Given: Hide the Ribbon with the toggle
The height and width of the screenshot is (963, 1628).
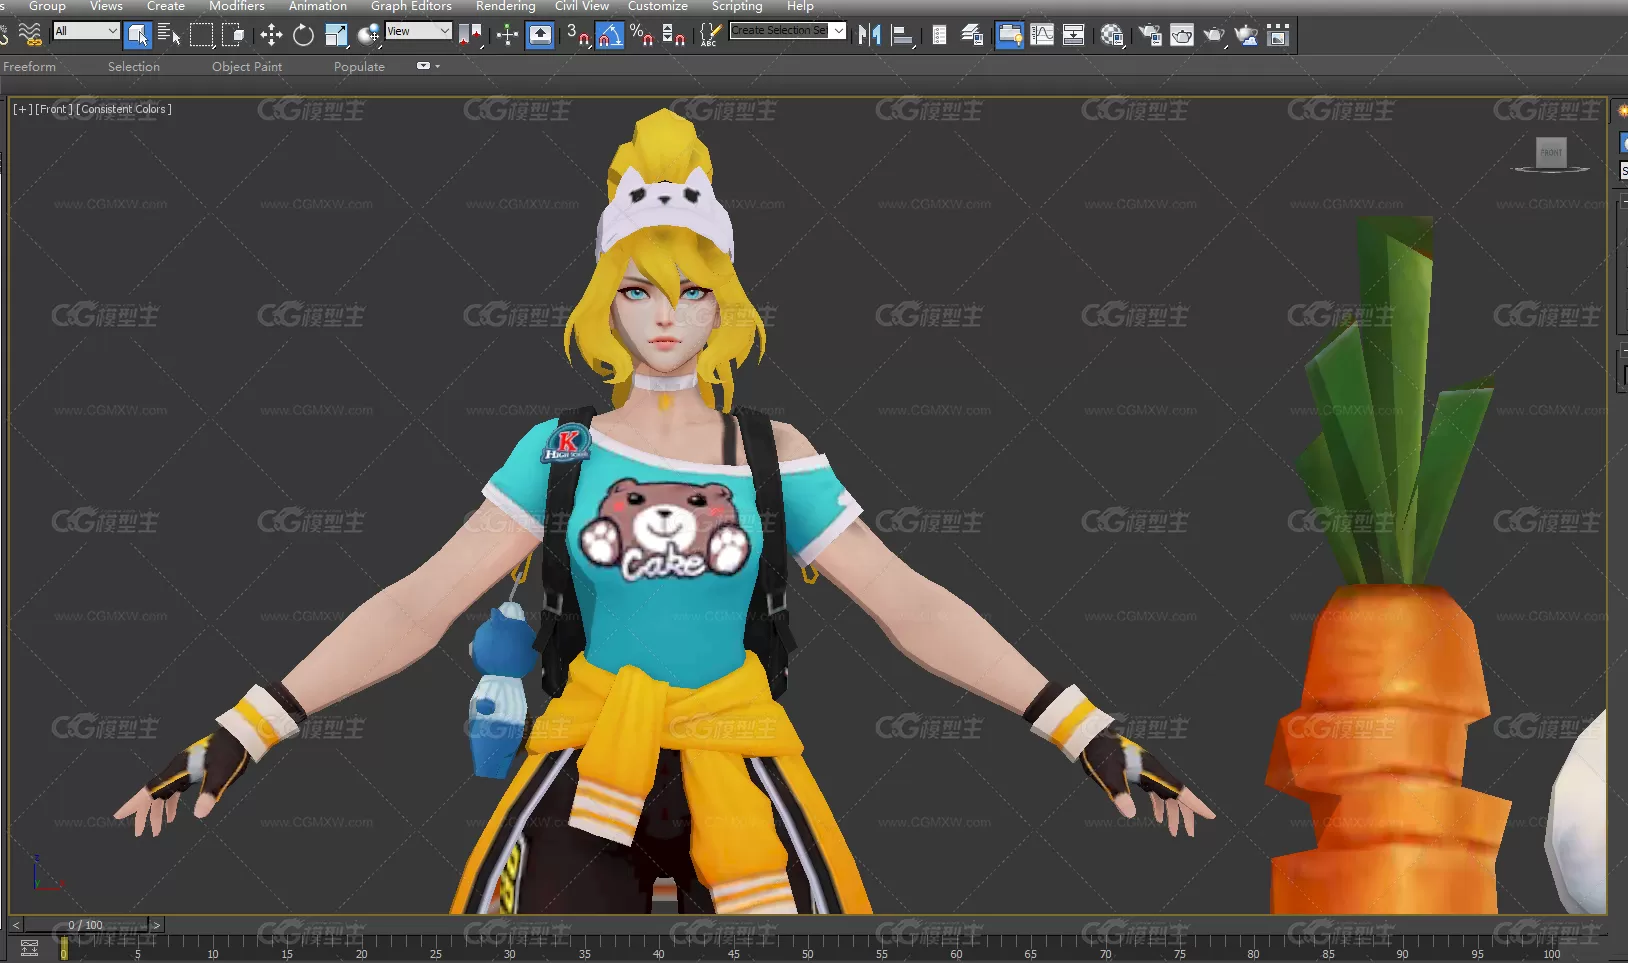Looking at the screenshot, I should [1010, 36].
